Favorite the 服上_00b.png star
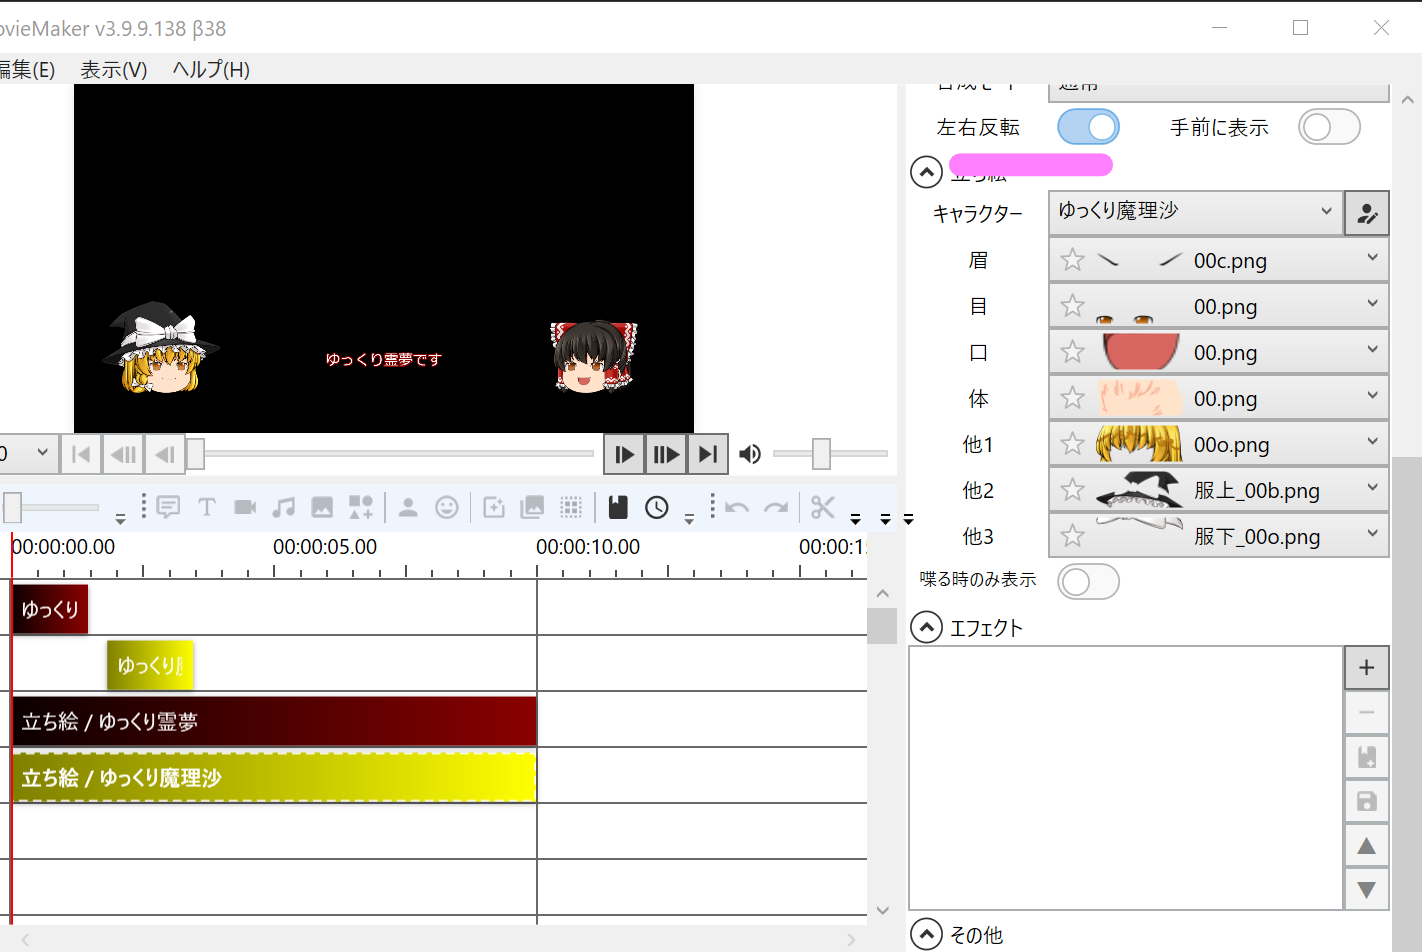1422x952 pixels. pyautogui.click(x=1073, y=490)
